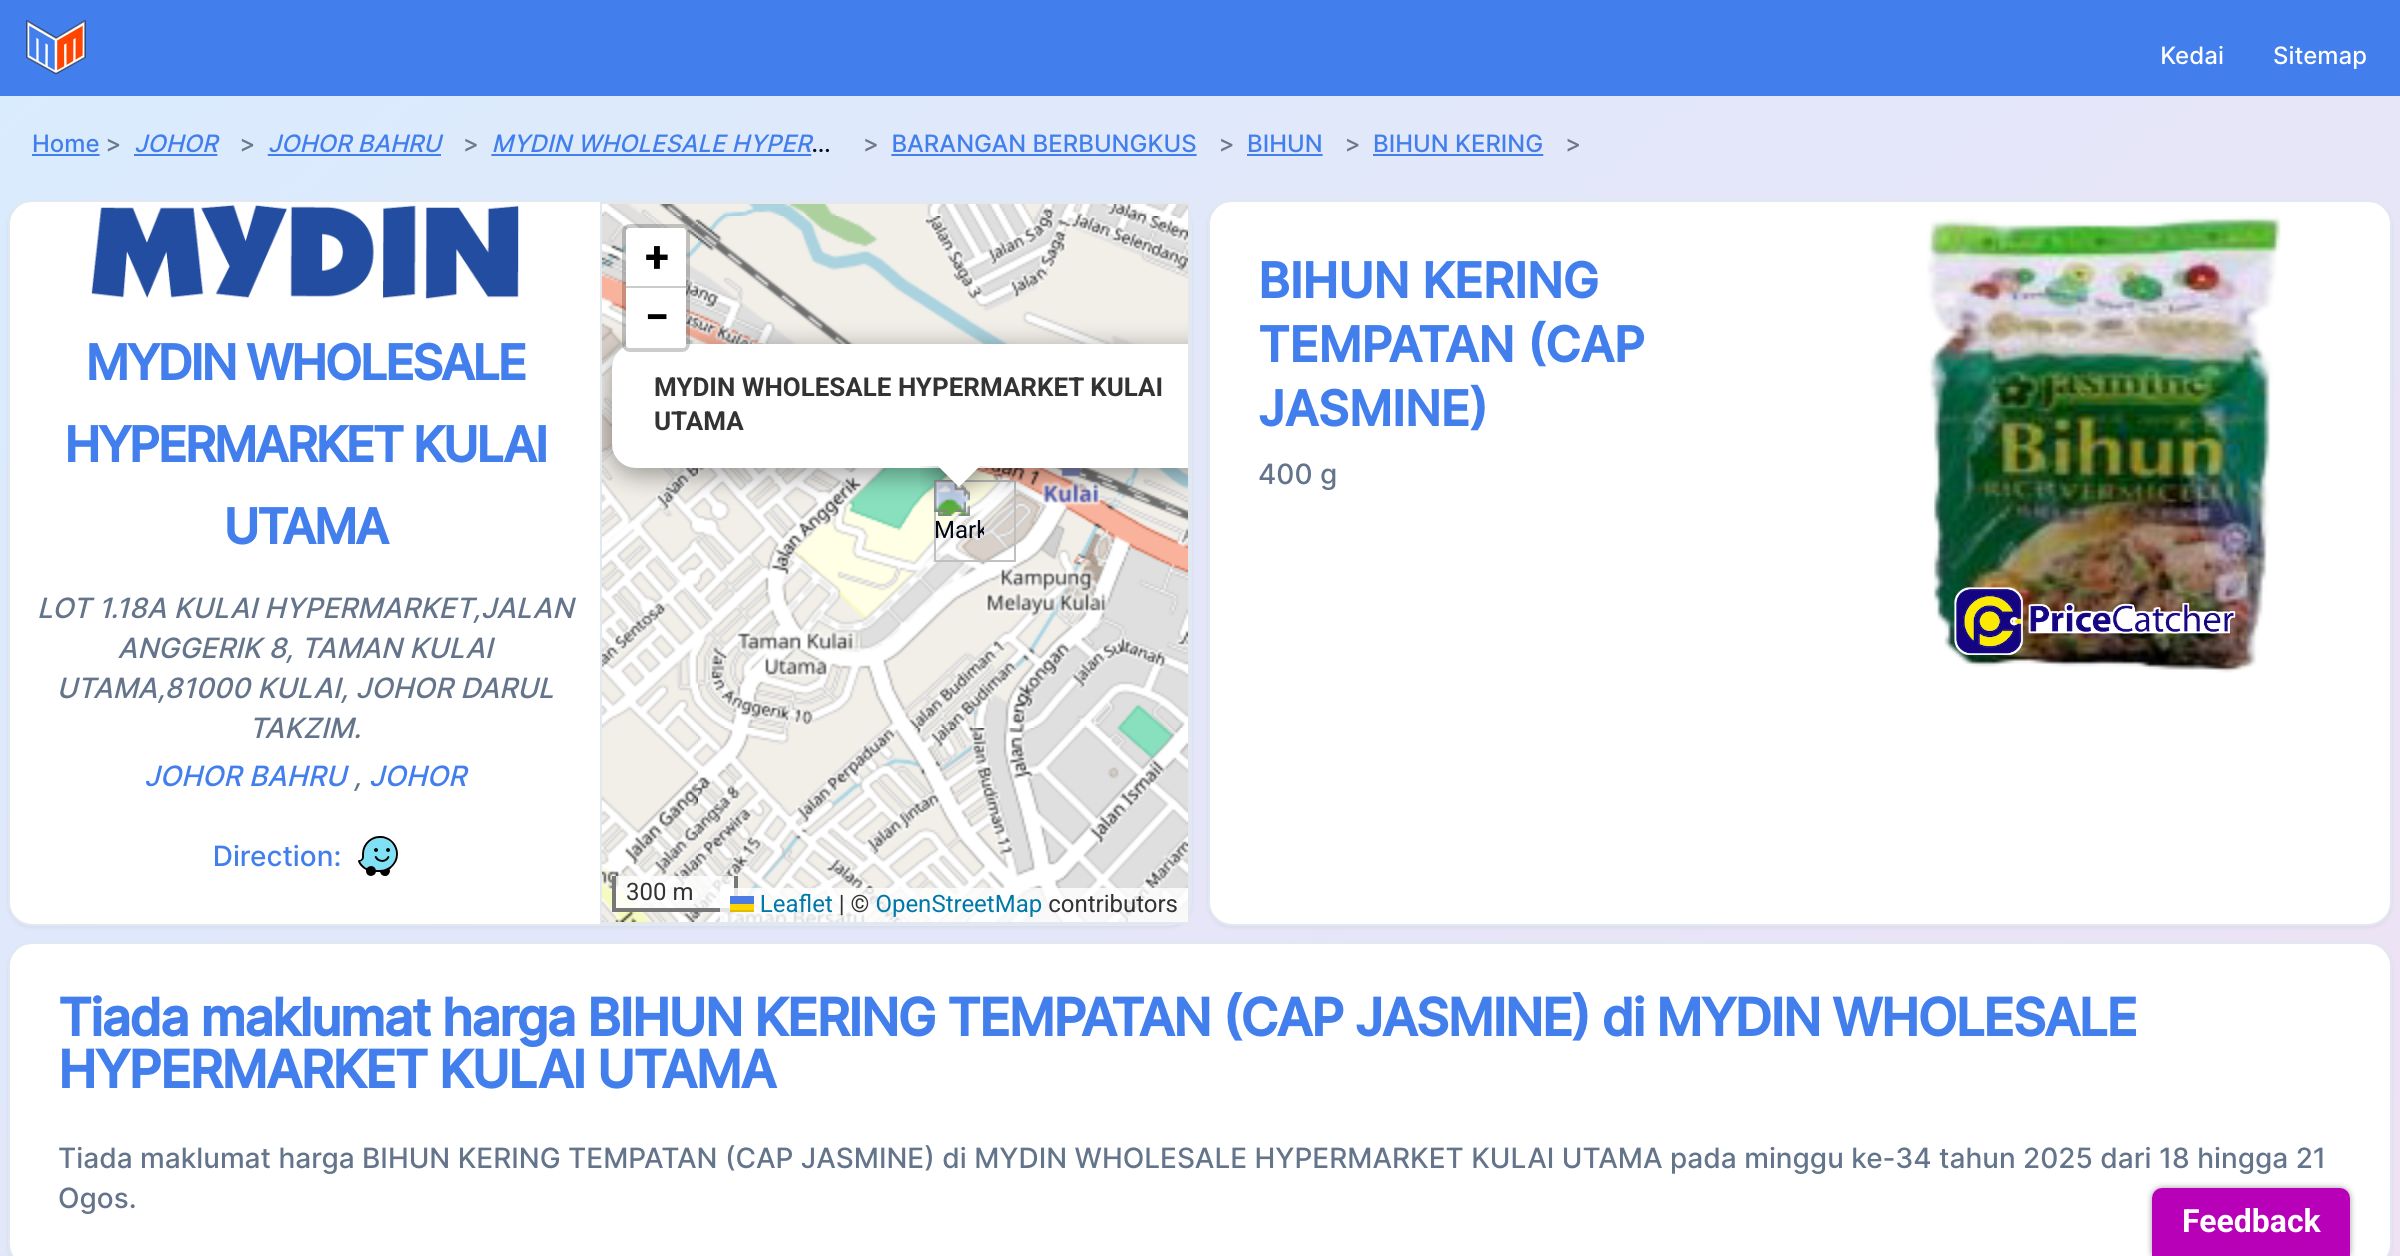
Task: Open Waze direction icon
Action: pyautogui.click(x=378, y=856)
